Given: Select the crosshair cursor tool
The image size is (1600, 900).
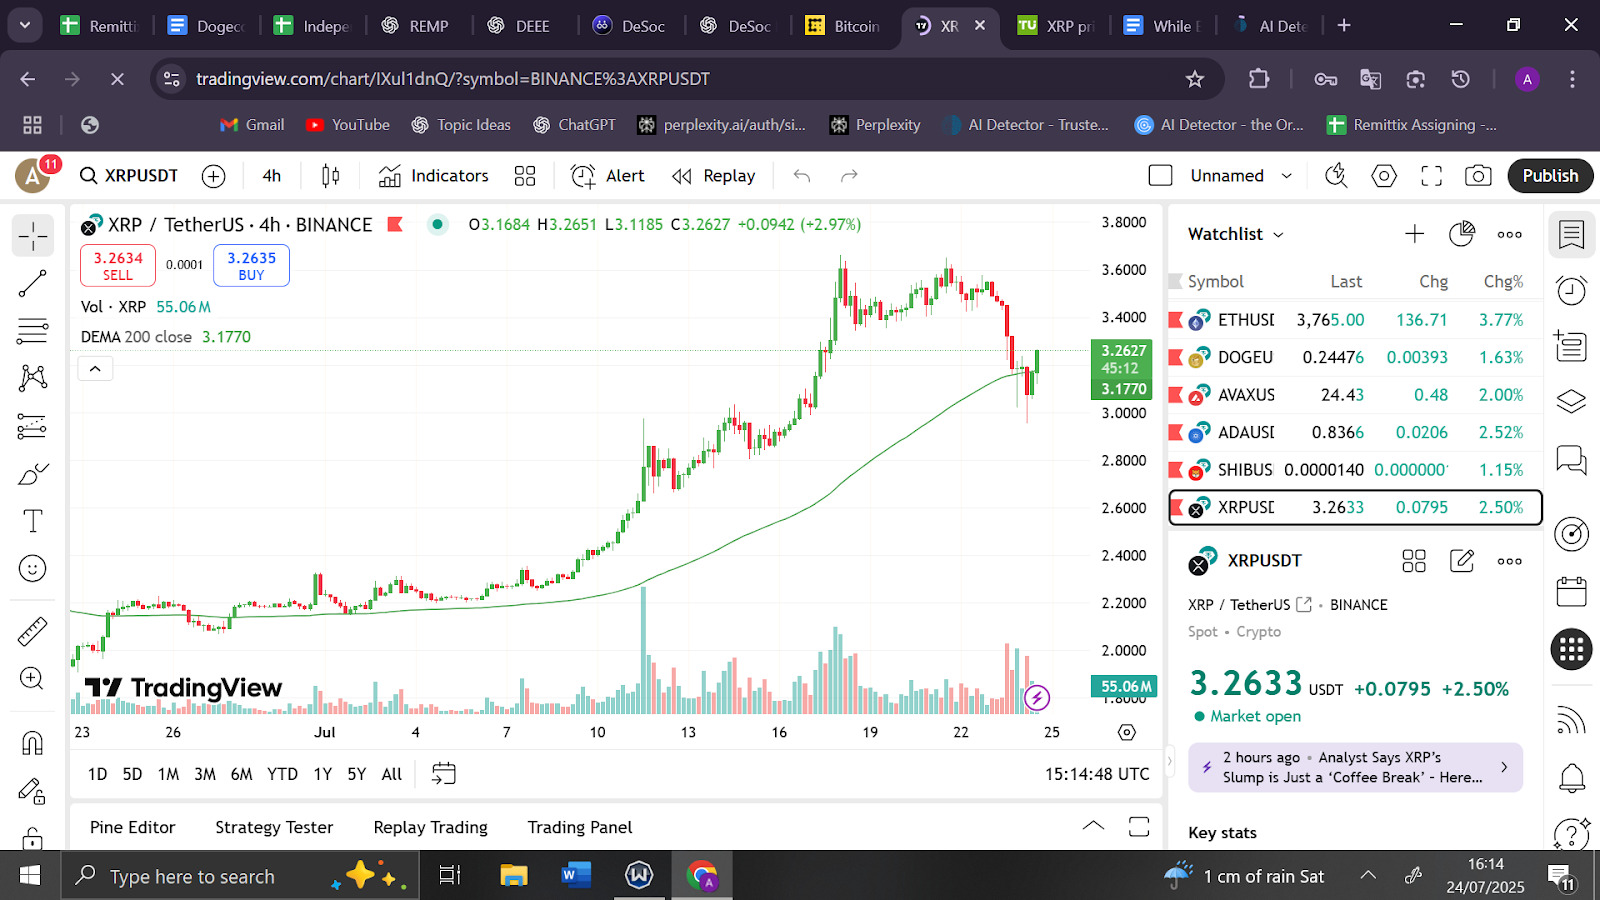Looking at the screenshot, I should [33, 236].
